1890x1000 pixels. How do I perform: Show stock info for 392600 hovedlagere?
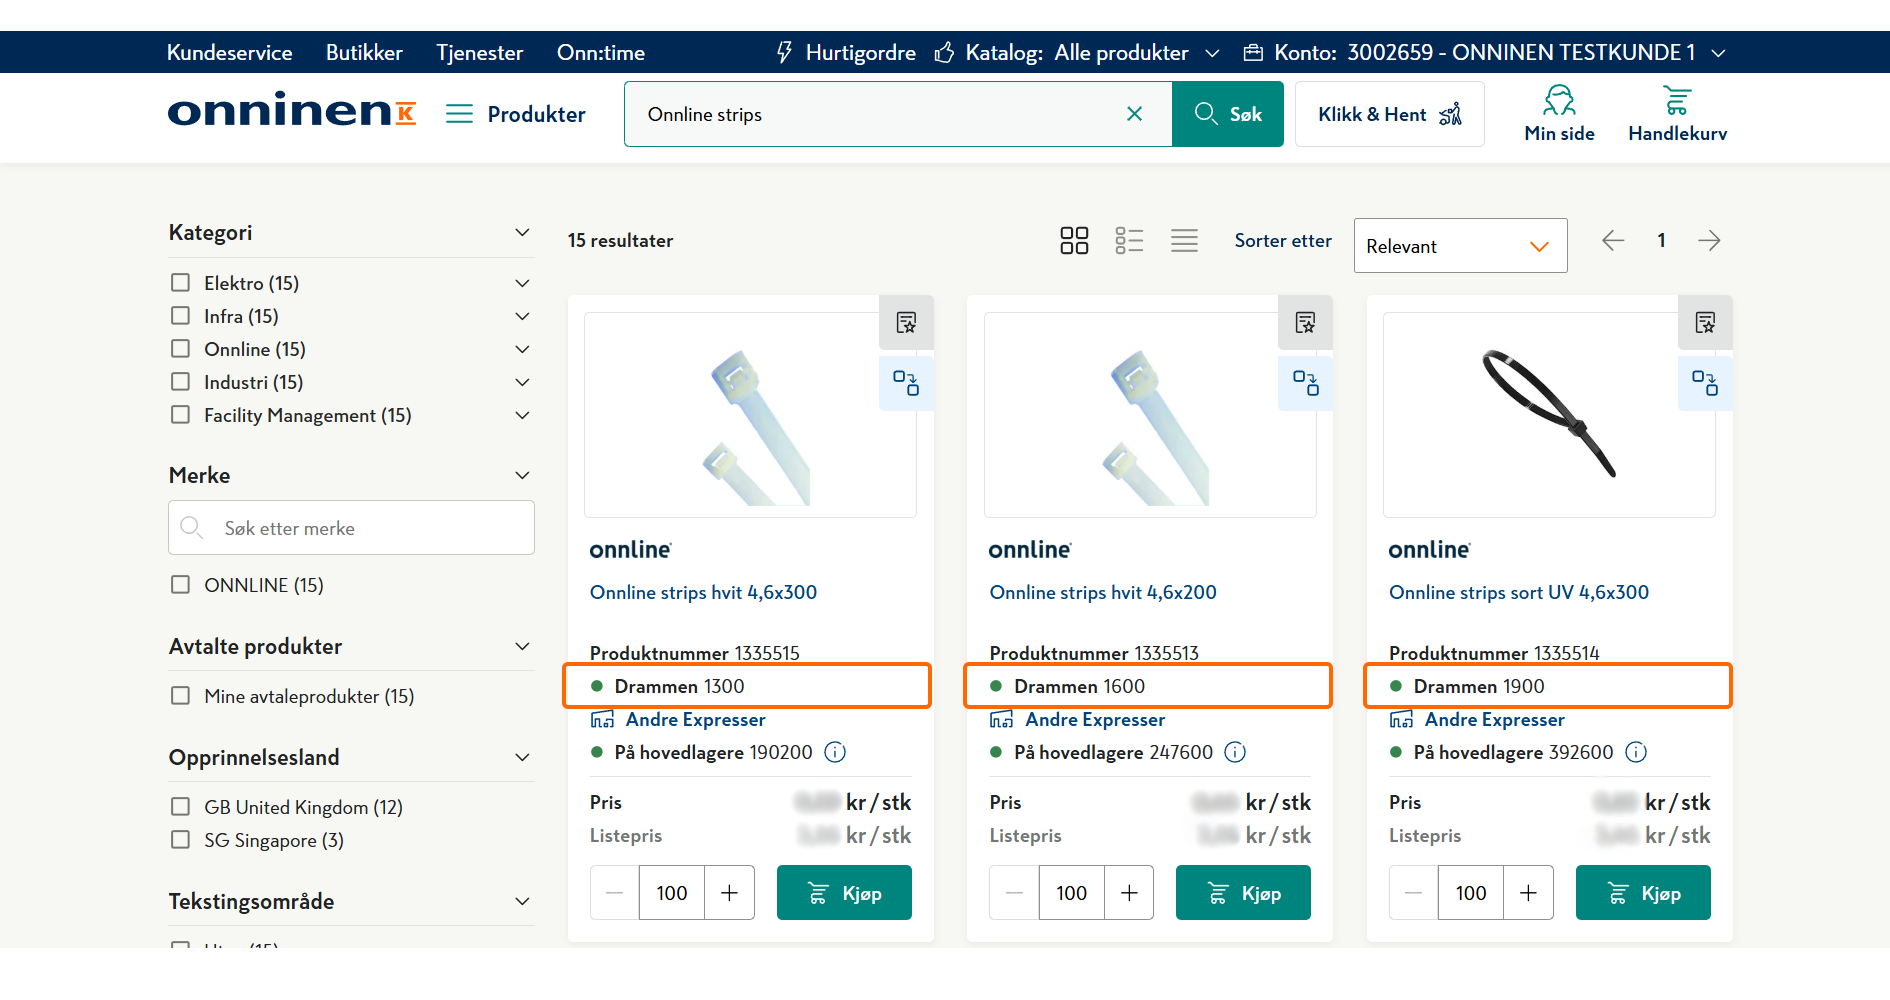coord(1636,752)
